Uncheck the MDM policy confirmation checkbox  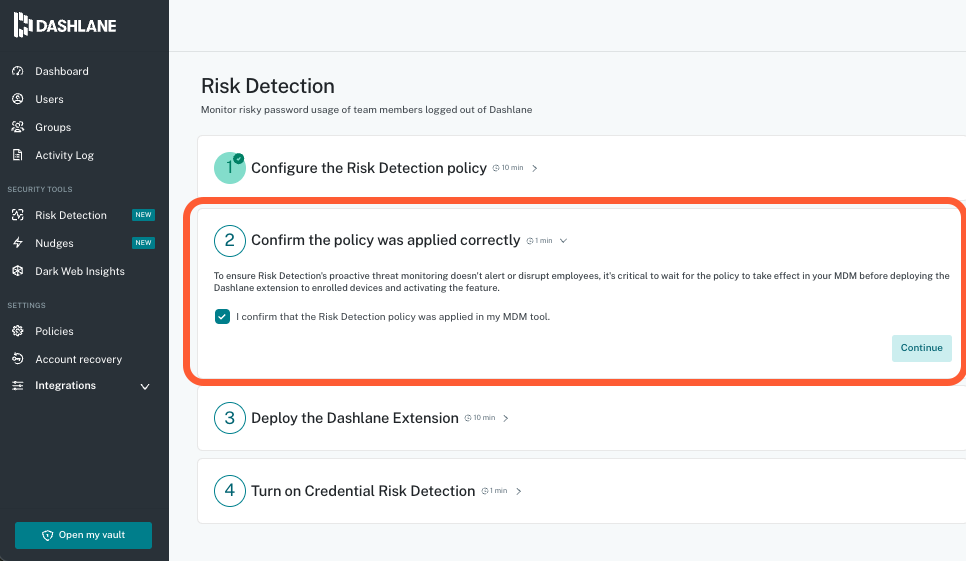pyautogui.click(x=222, y=317)
